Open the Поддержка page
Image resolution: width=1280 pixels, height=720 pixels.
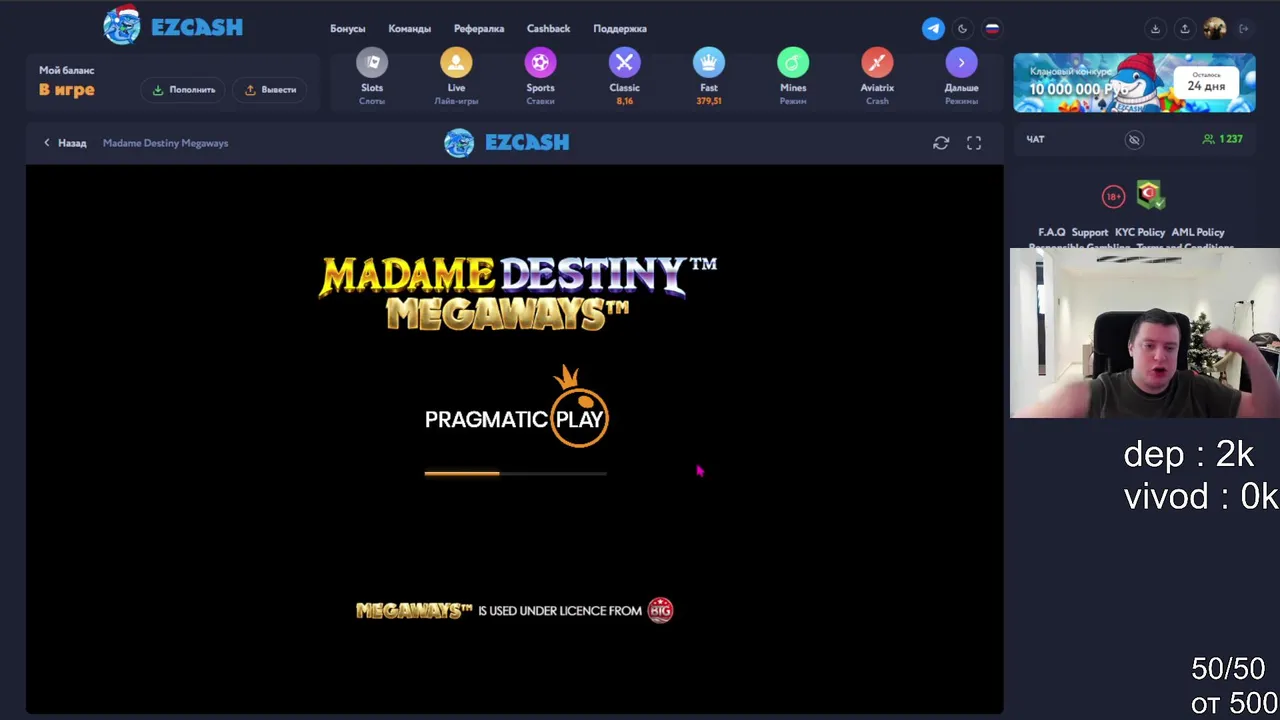[620, 29]
